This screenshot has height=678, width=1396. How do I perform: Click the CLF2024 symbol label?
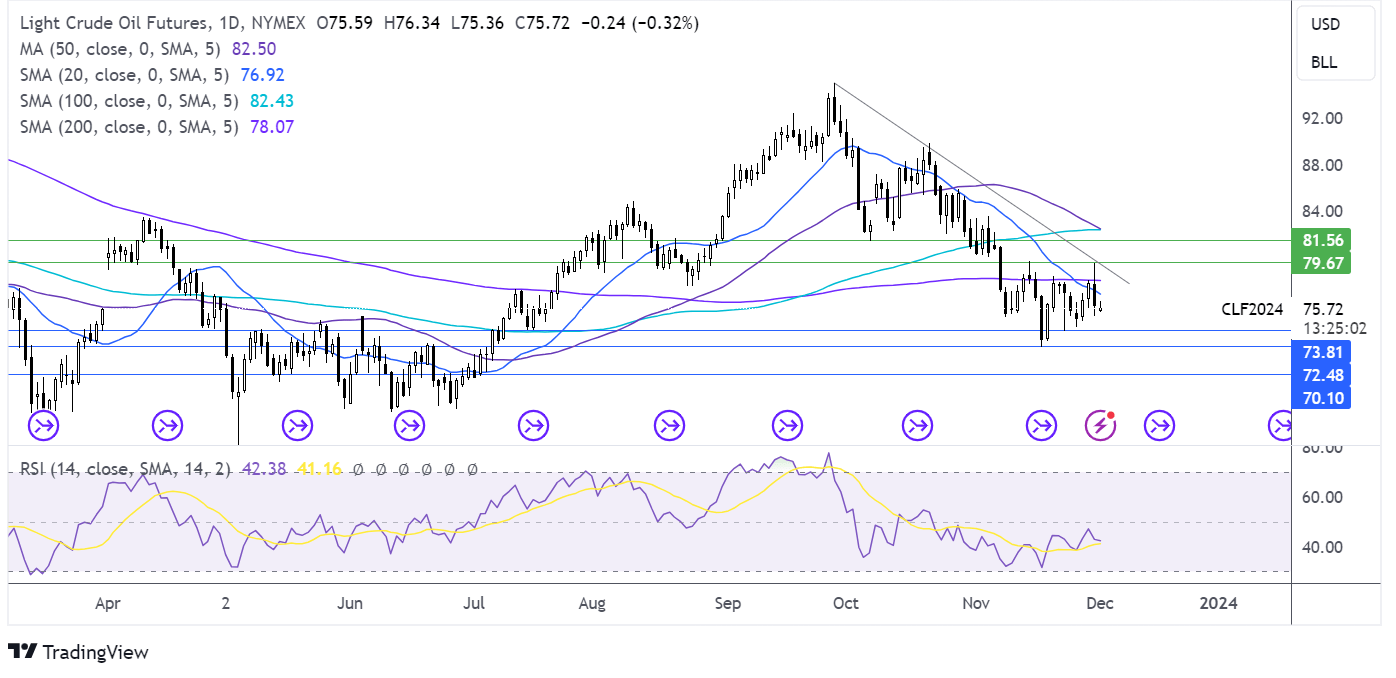(1253, 310)
